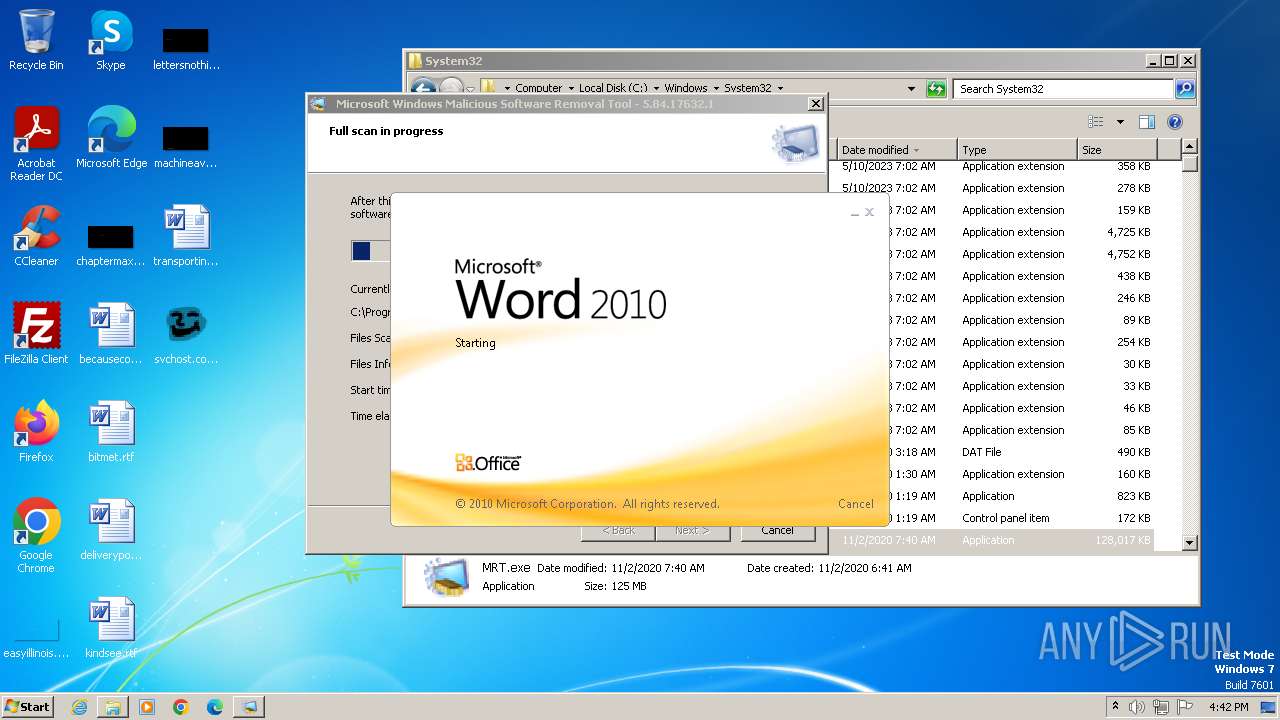The image size is (1280, 720).
Task: Open the view options dropdown arrow
Action: 1120,122
